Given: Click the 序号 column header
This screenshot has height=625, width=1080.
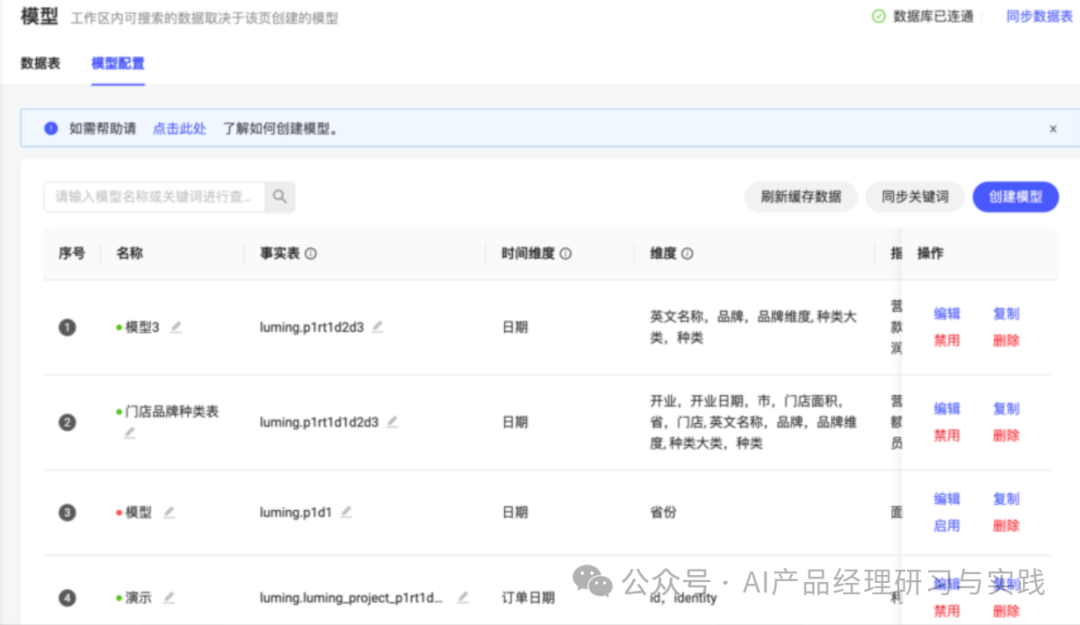Looking at the screenshot, I should click(72, 254).
